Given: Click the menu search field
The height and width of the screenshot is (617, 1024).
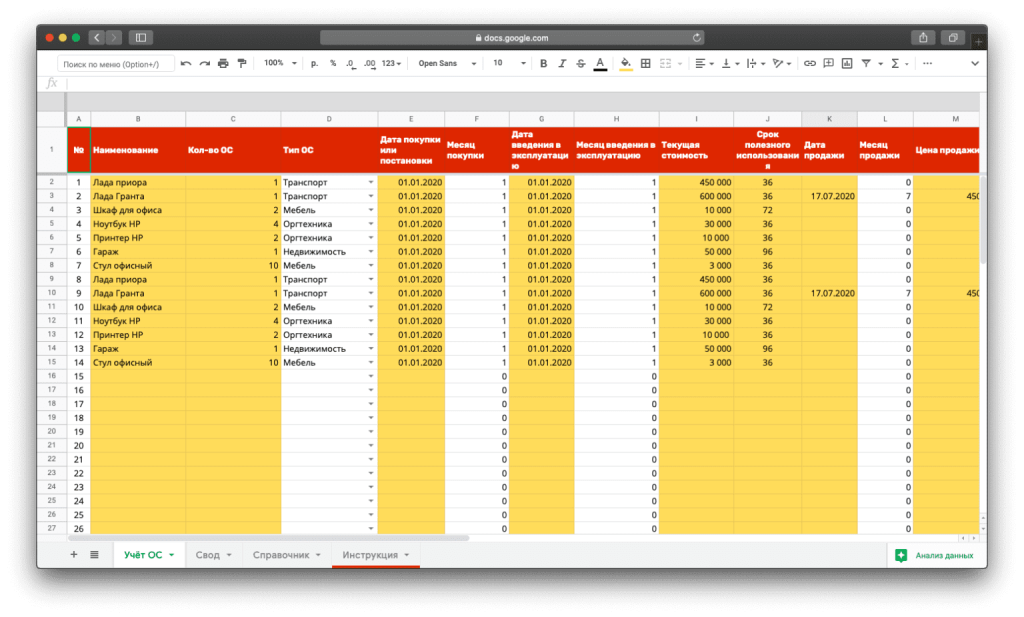Looking at the screenshot, I should tap(115, 64).
